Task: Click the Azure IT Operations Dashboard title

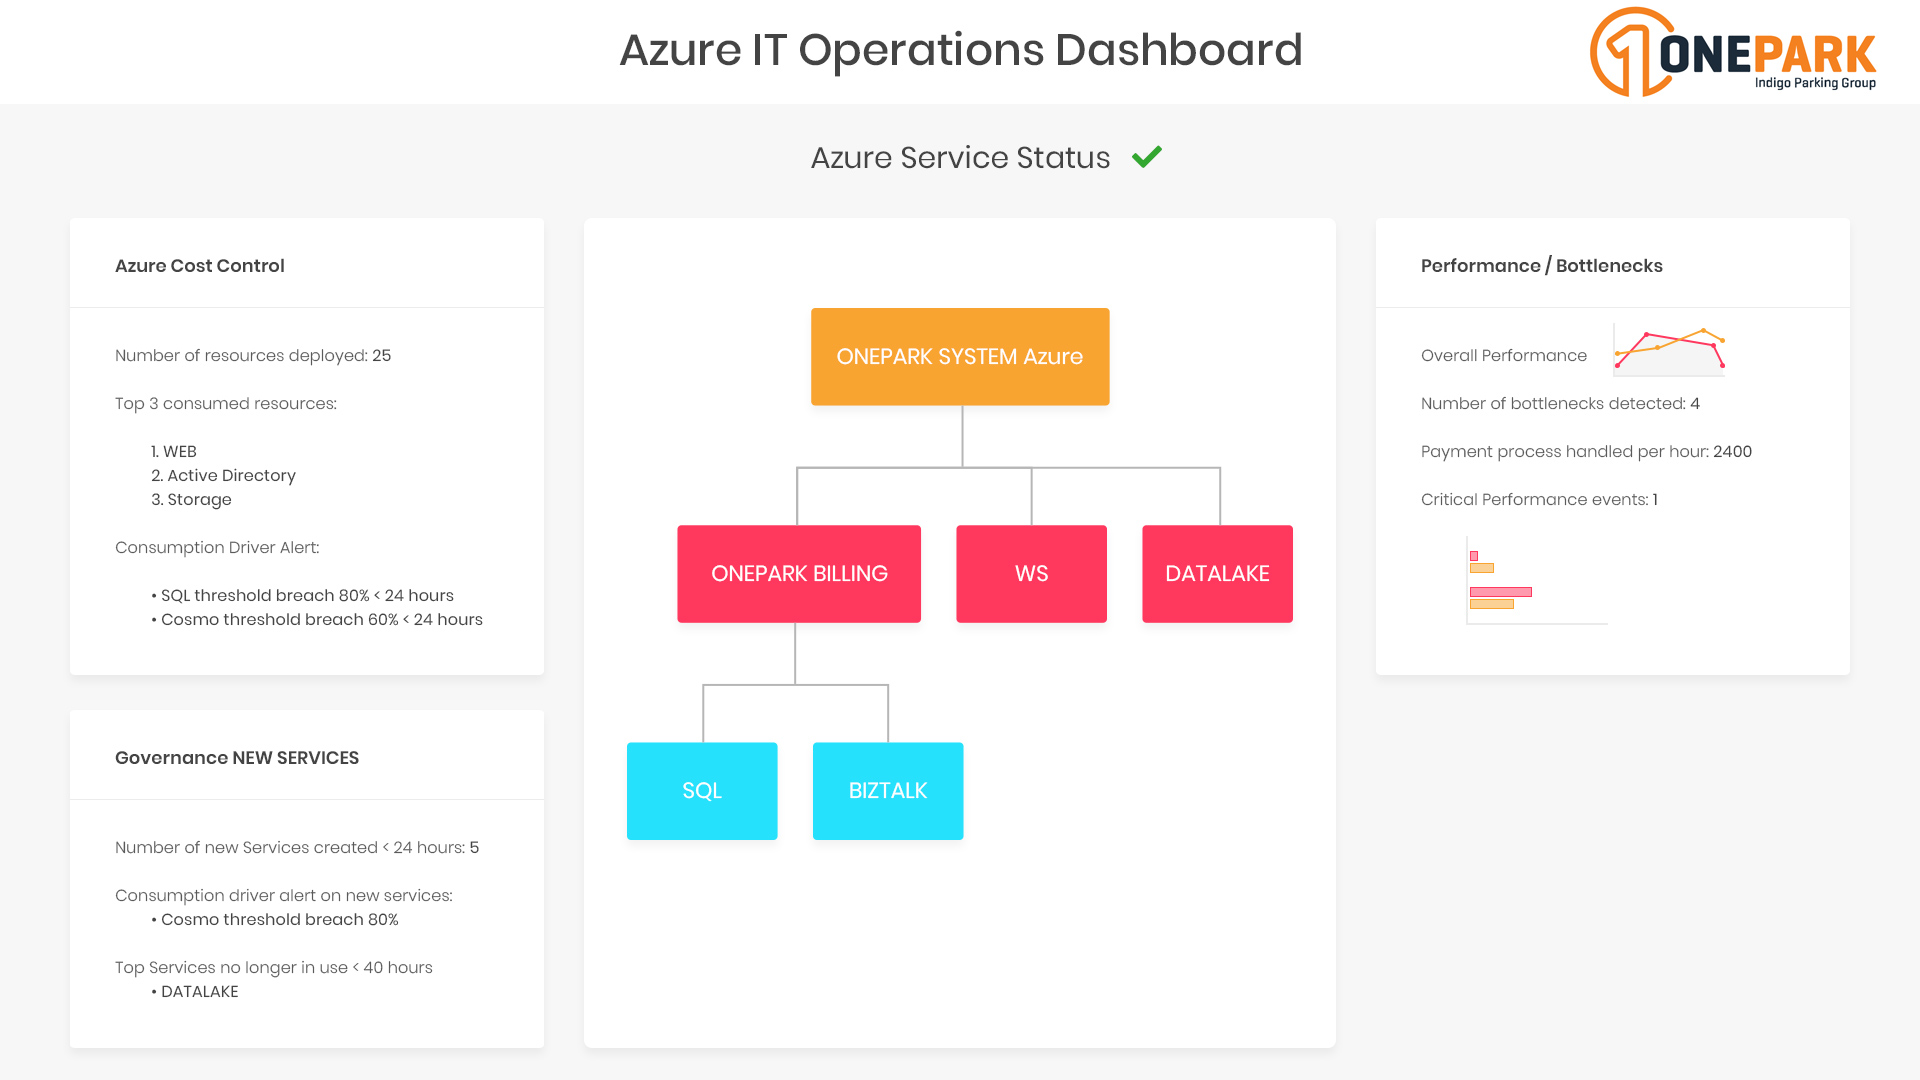Action: pyautogui.click(x=961, y=50)
